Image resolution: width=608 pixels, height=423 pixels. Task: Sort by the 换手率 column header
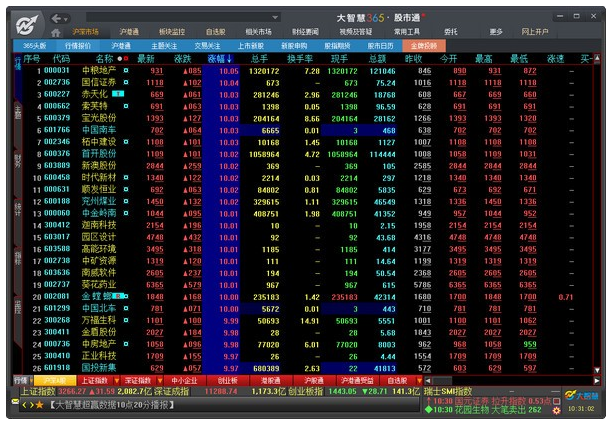pyautogui.click(x=300, y=59)
